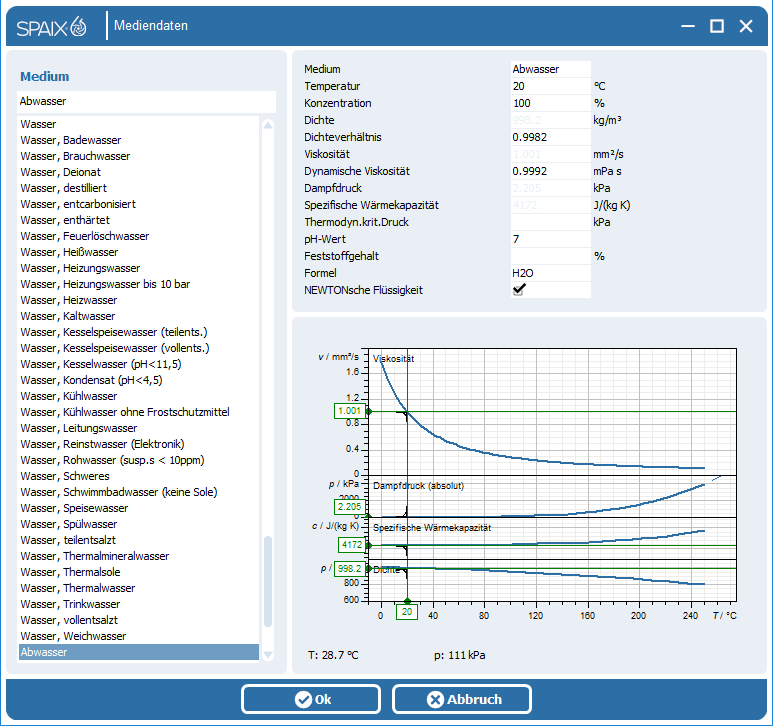The width and height of the screenshot is (773, 726).
Task: Pick Wasser, Kesselspeisewasser (teilents.)
Action: (139, 332)
